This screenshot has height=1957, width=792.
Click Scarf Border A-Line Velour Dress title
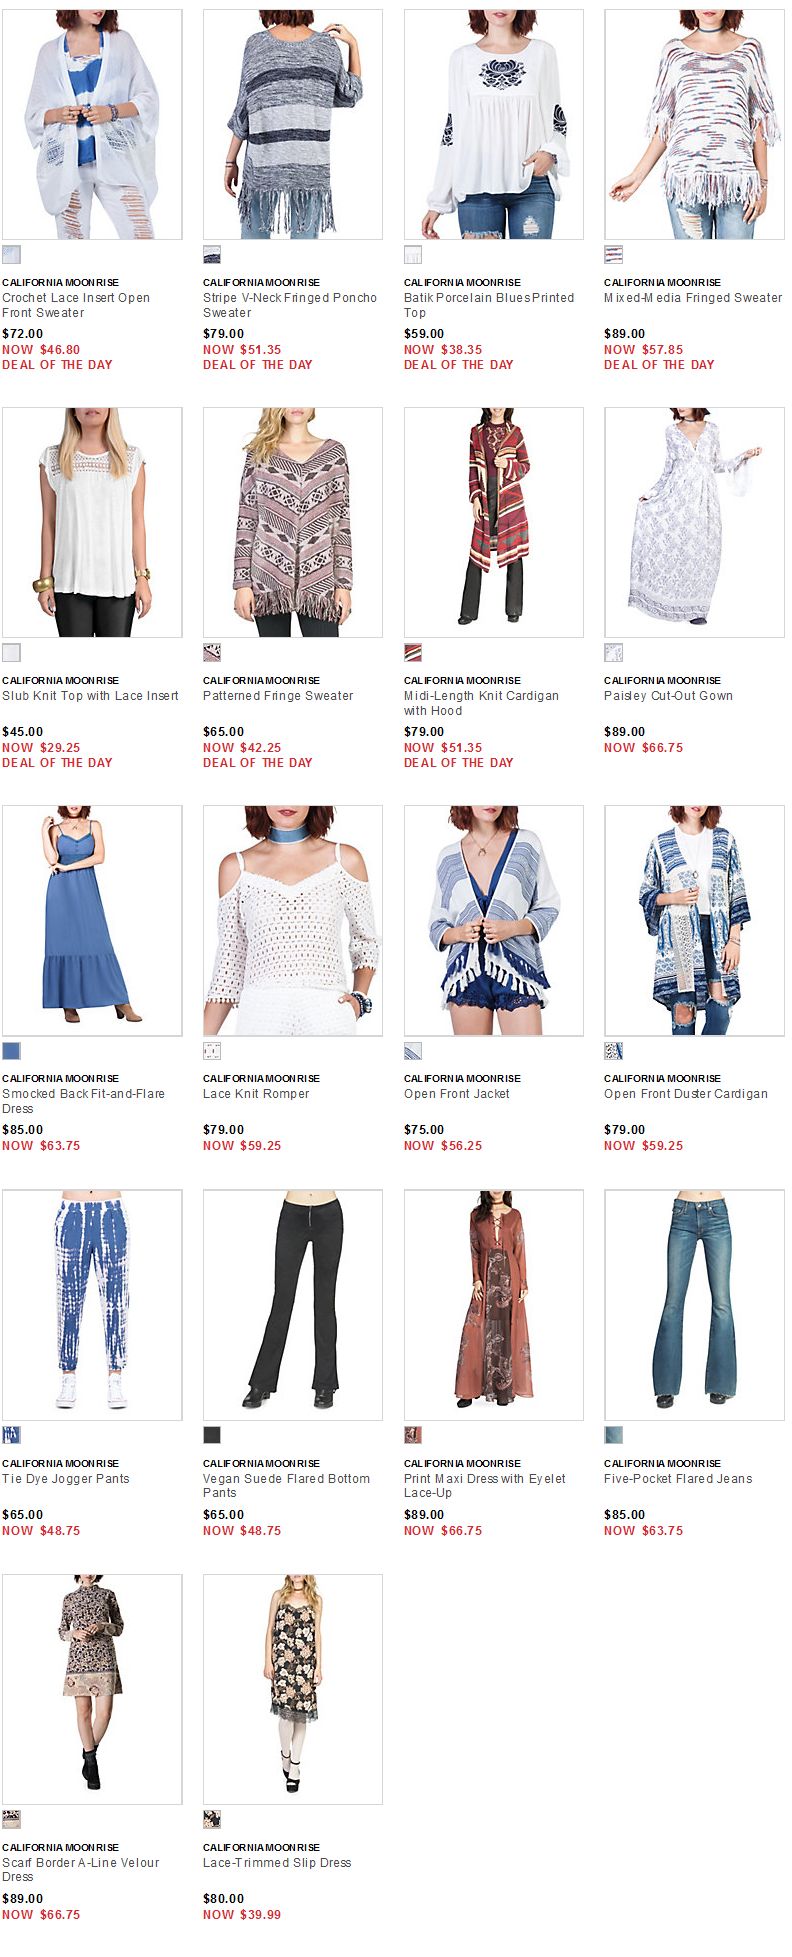pyautogui.click(x=81, y=1870)
